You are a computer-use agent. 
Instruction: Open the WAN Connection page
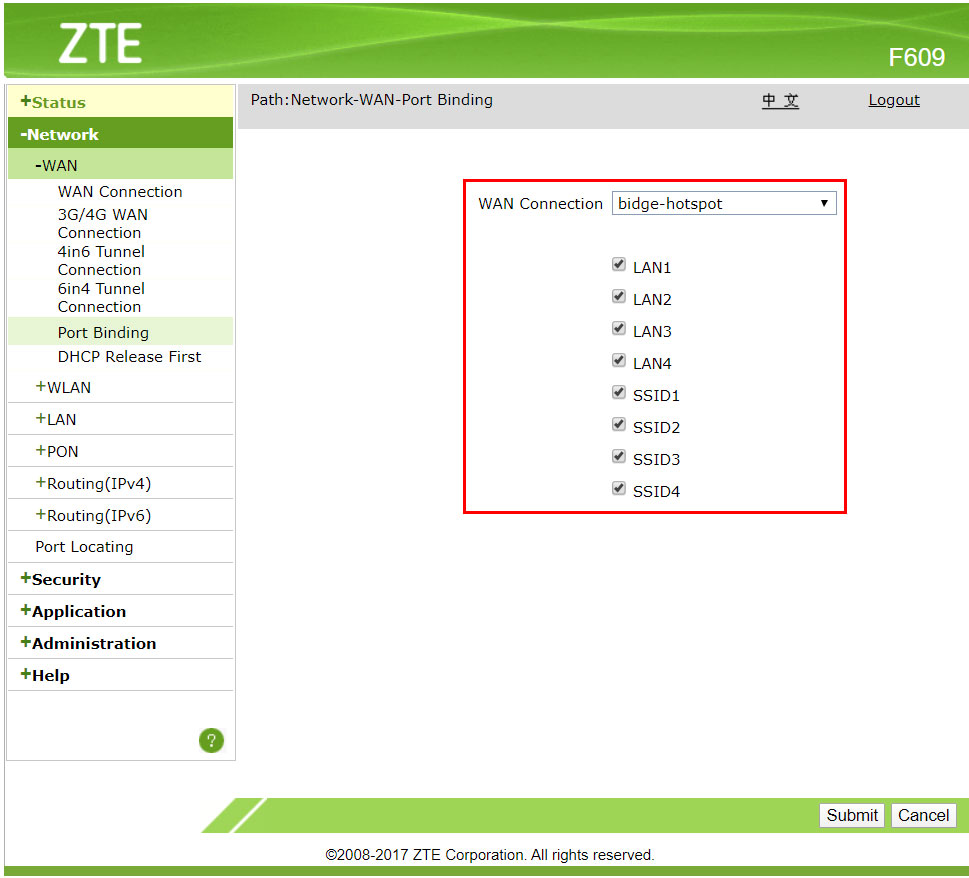120,192
